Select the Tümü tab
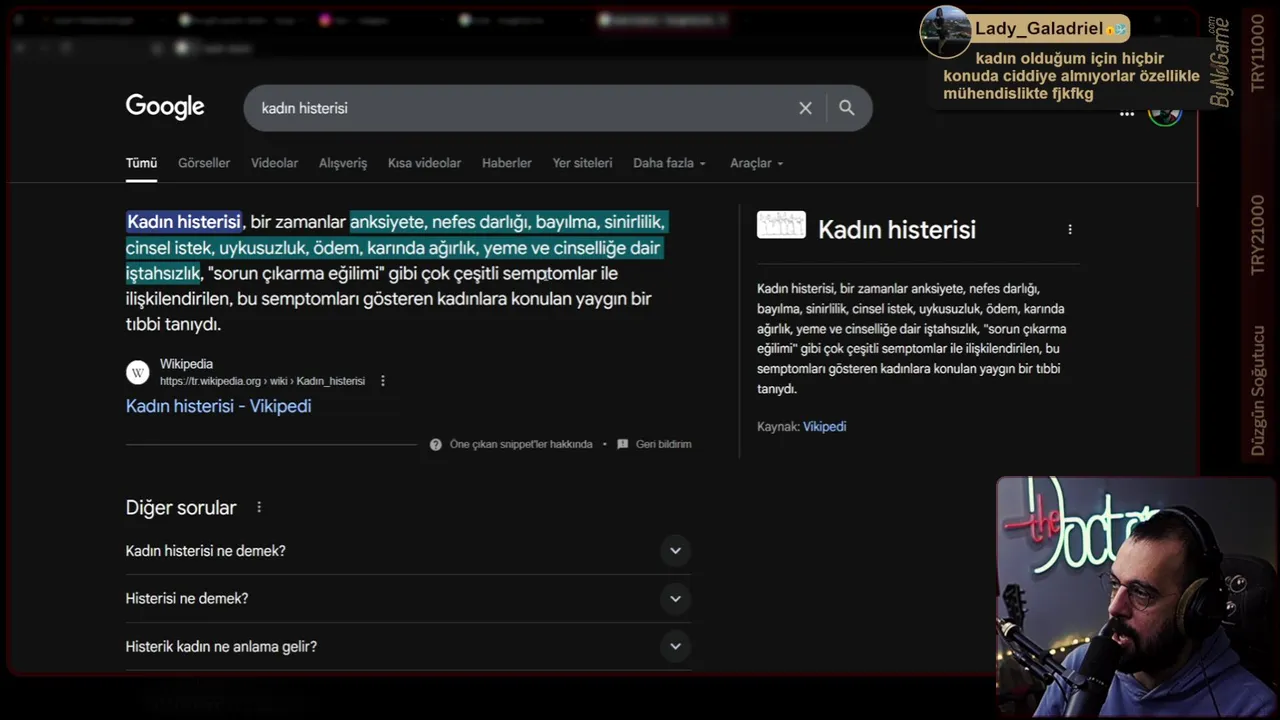The image size is (1280, 720). tap(141, 163)
